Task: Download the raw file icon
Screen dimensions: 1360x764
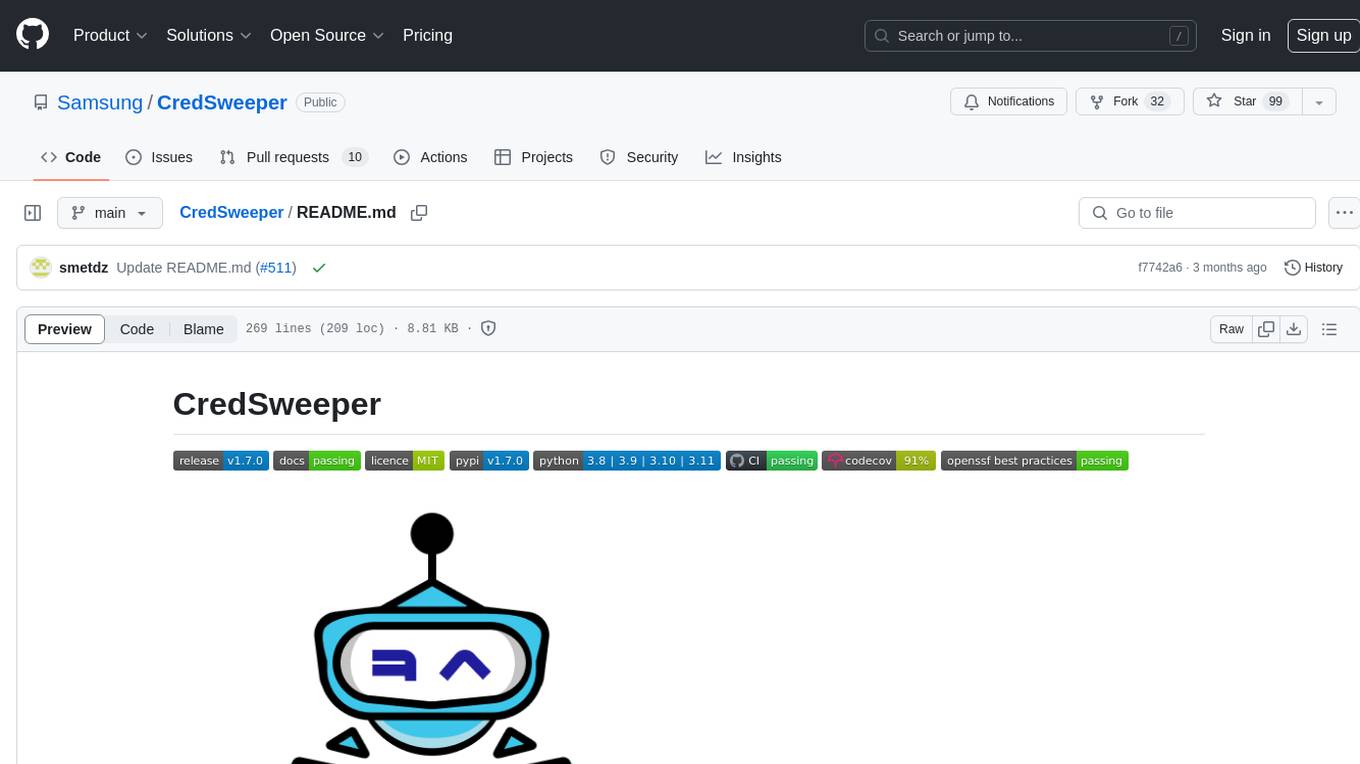Action: (x=1294, y=329)
